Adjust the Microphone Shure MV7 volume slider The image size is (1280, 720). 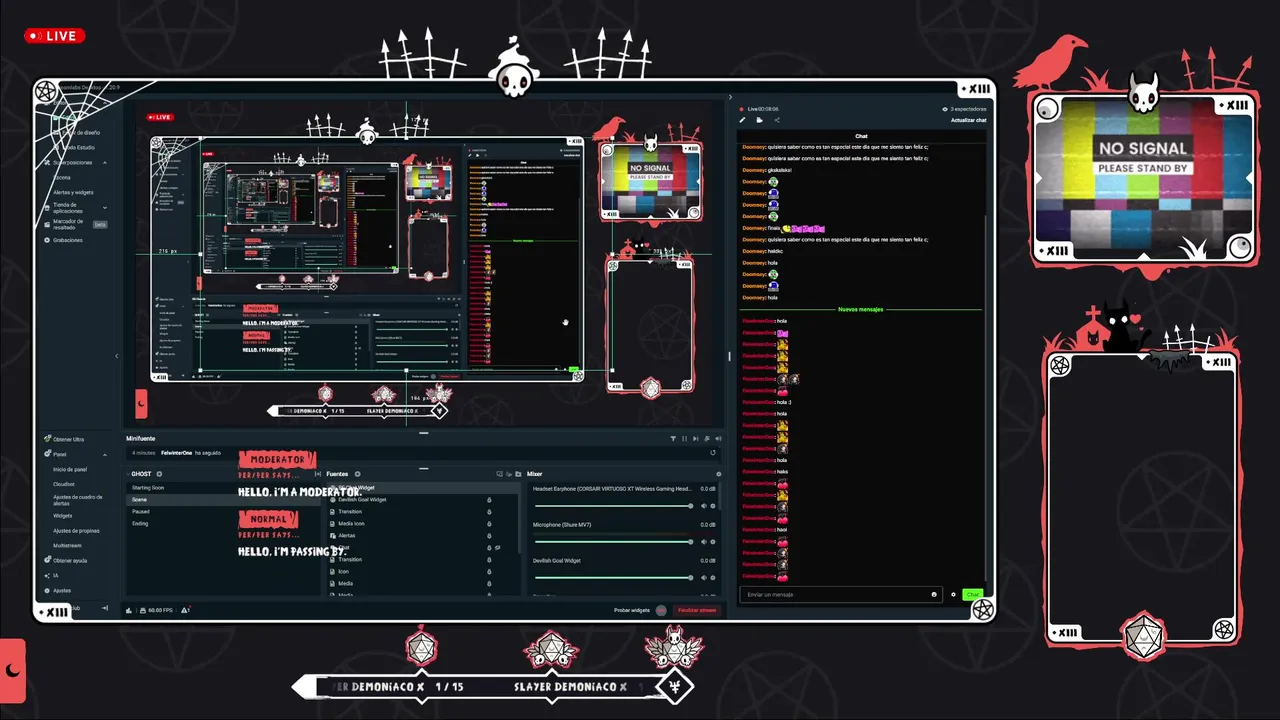[612, 542]
